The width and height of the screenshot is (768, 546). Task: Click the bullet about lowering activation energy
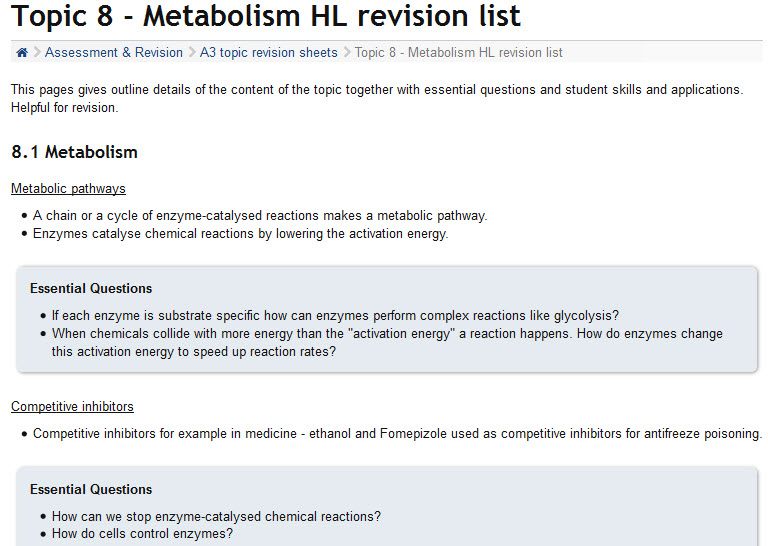tap(240, 234)
